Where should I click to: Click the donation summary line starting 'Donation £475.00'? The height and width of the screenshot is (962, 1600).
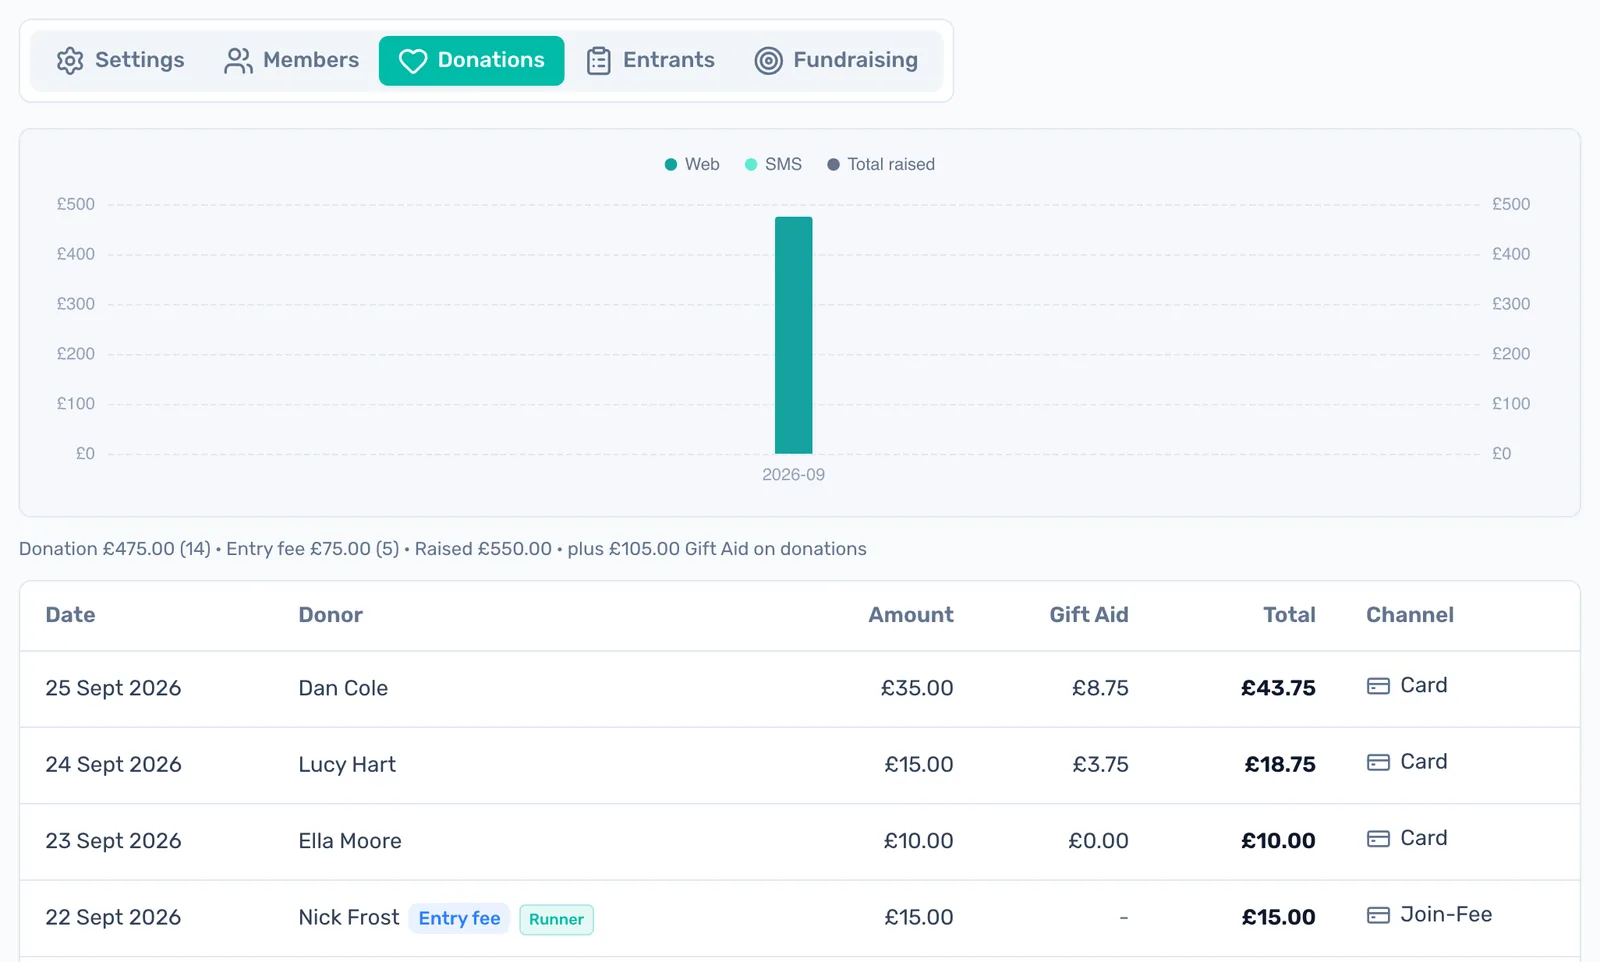click(x=443, y=549)
